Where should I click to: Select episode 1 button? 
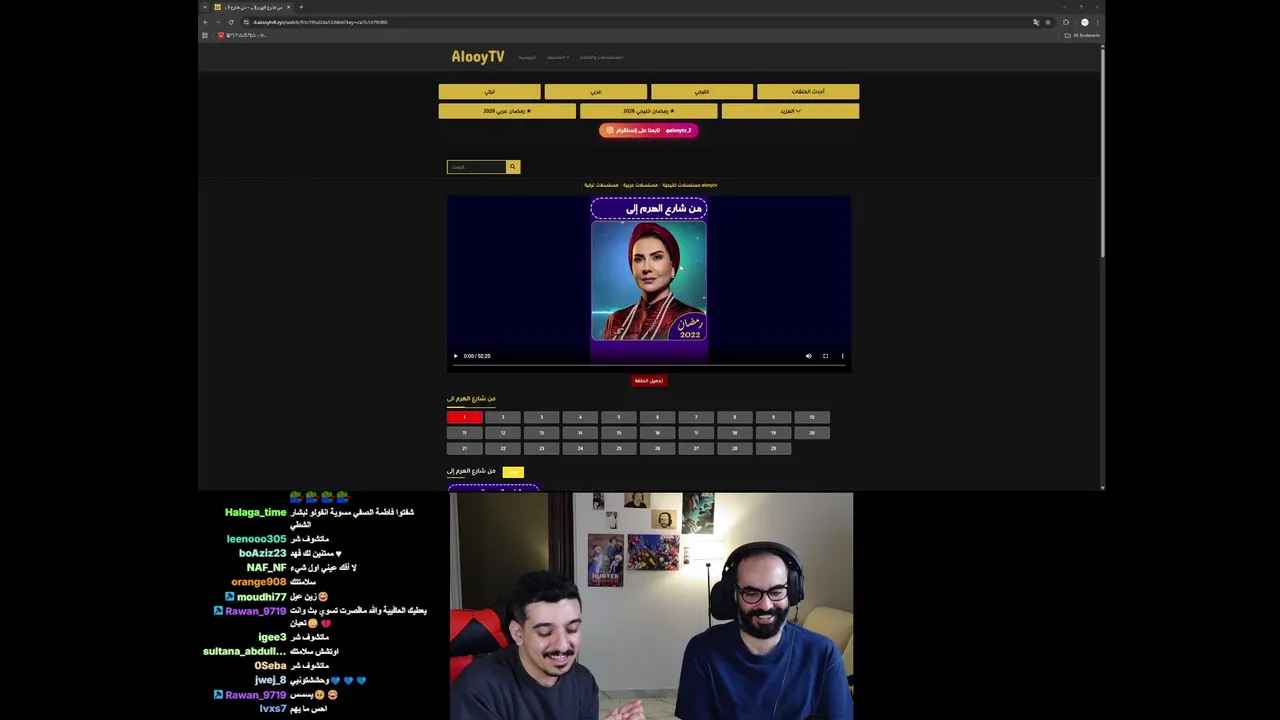pos(464,417)
